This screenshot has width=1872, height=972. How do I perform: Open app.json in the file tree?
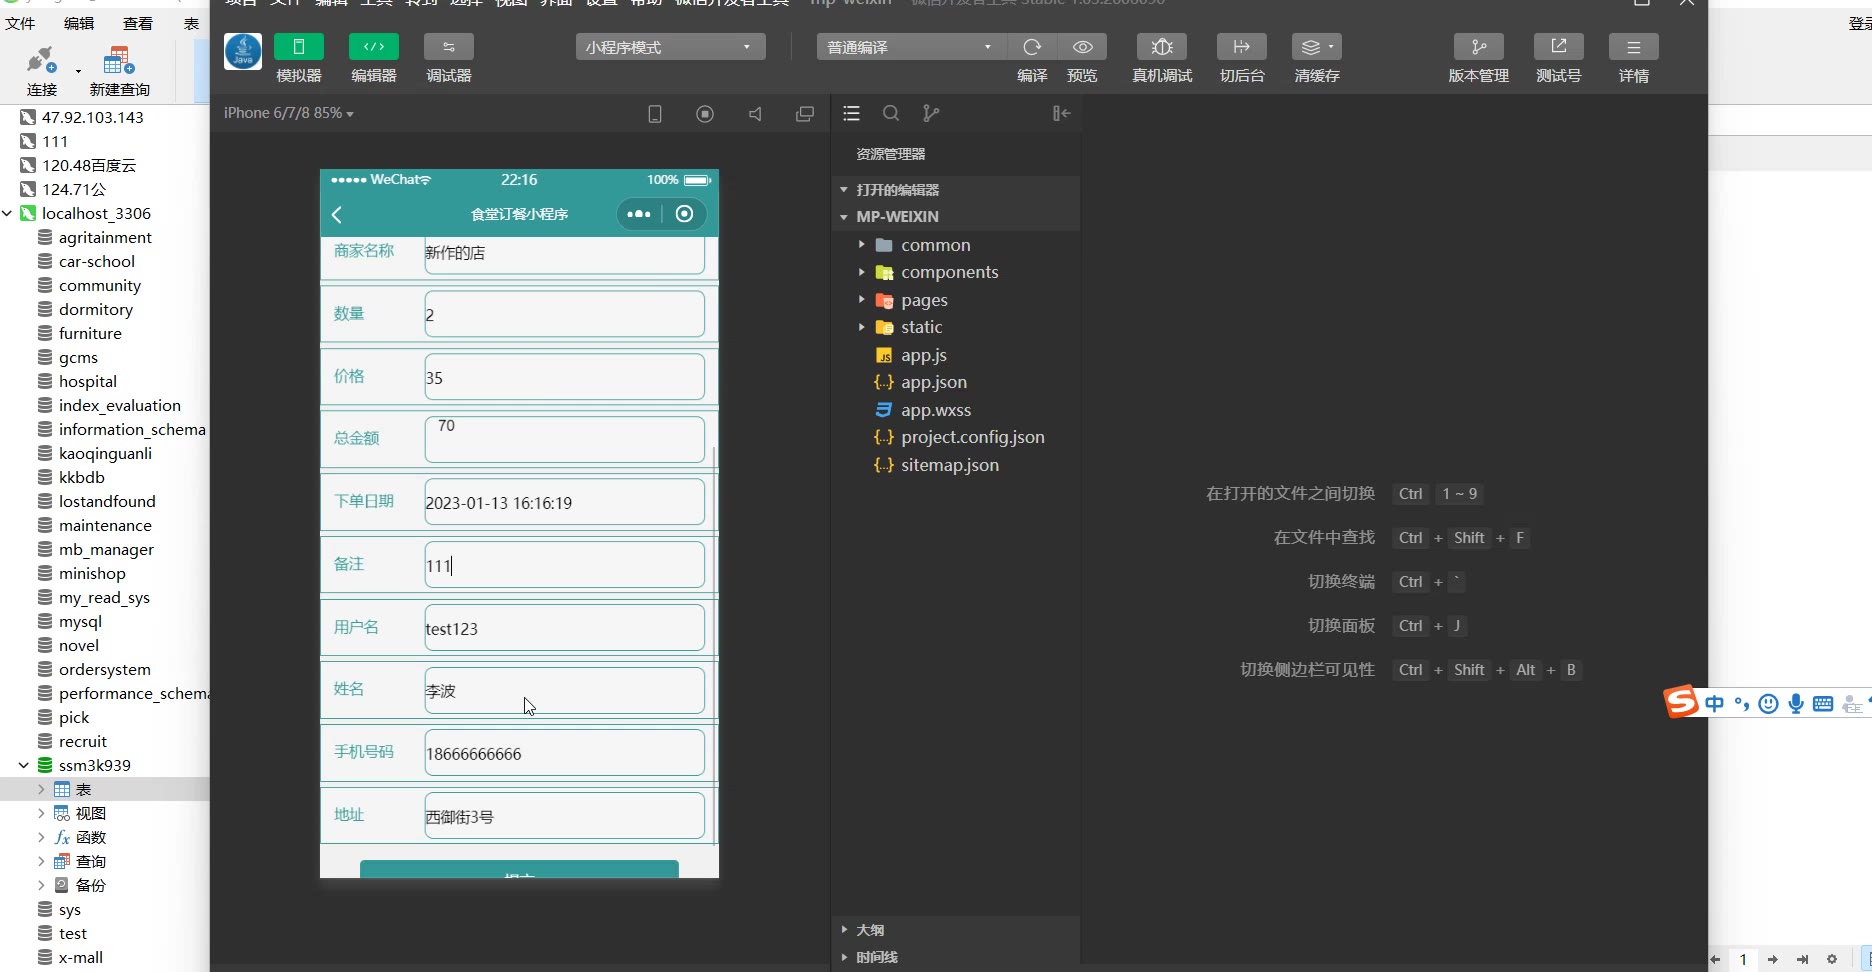(x=933, y=382)
